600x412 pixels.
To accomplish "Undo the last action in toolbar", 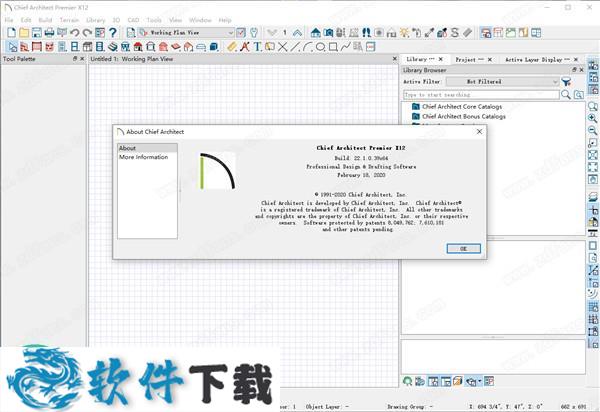I will click(75, 33).
